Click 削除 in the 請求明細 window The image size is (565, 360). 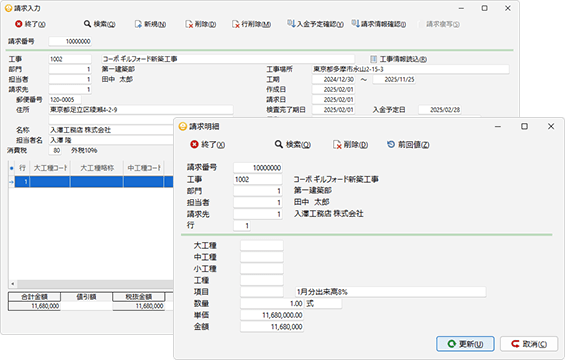point(350,145)
